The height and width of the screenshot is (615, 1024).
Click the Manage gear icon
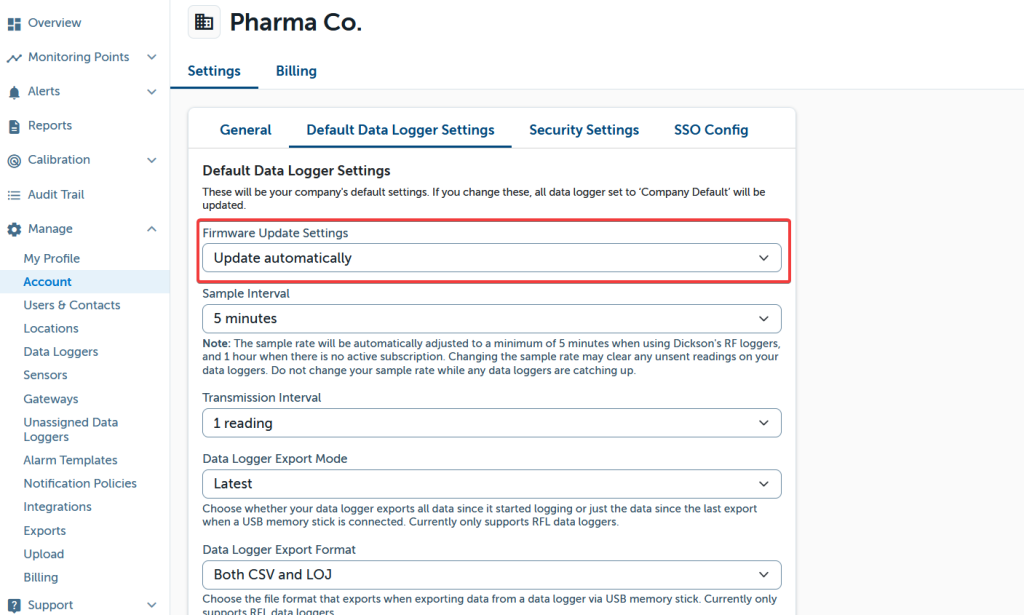(x=14, y=229)
